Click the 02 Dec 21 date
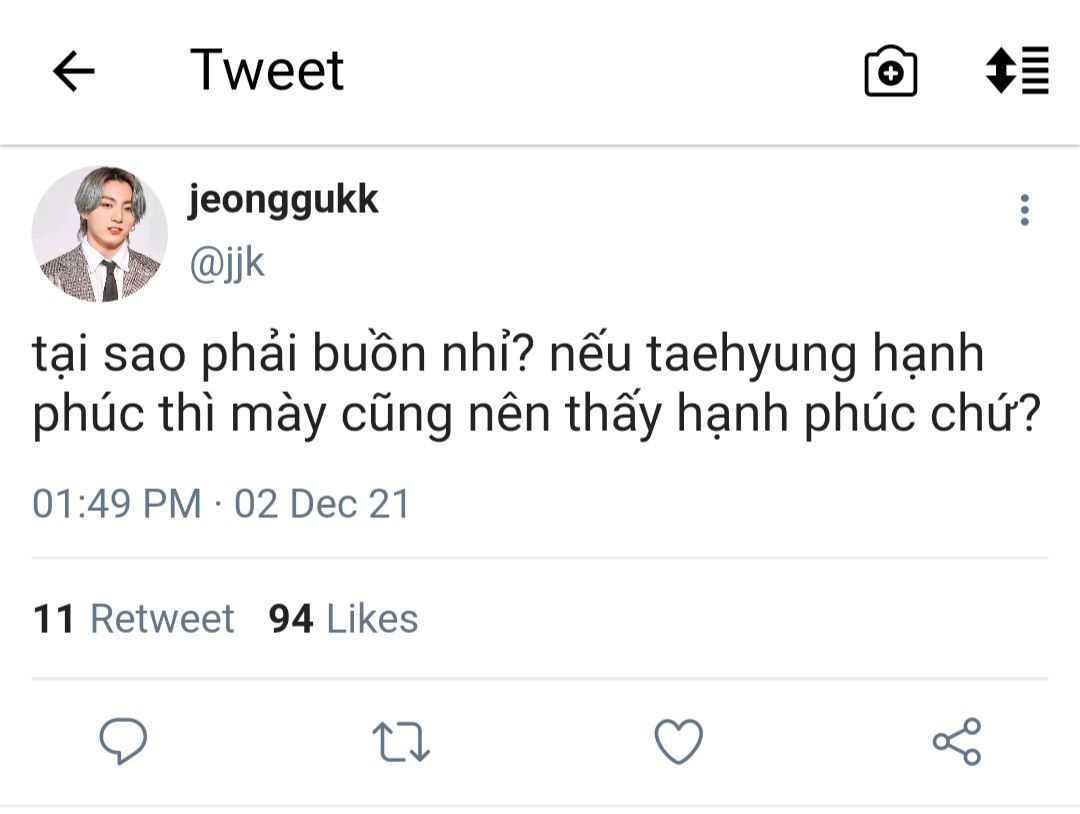The width and height of the screenshot is (1080, 814). click(x=322, y=503)
